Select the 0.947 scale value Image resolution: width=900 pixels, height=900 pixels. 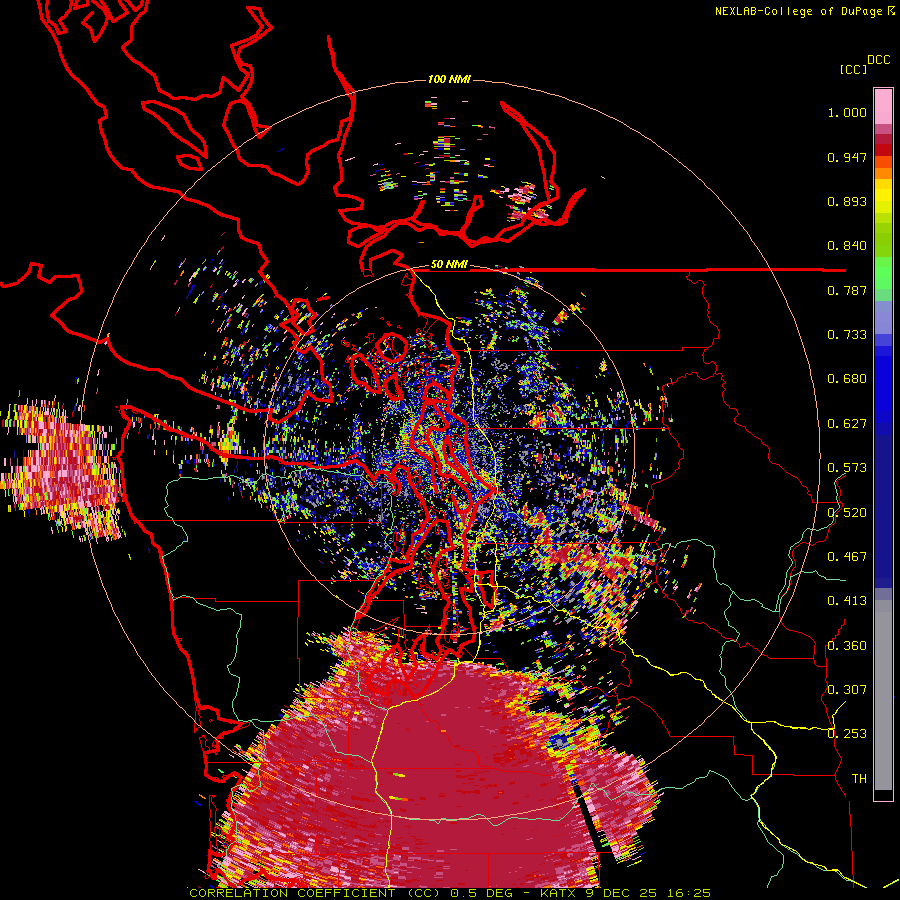click(x=847, y=157)
